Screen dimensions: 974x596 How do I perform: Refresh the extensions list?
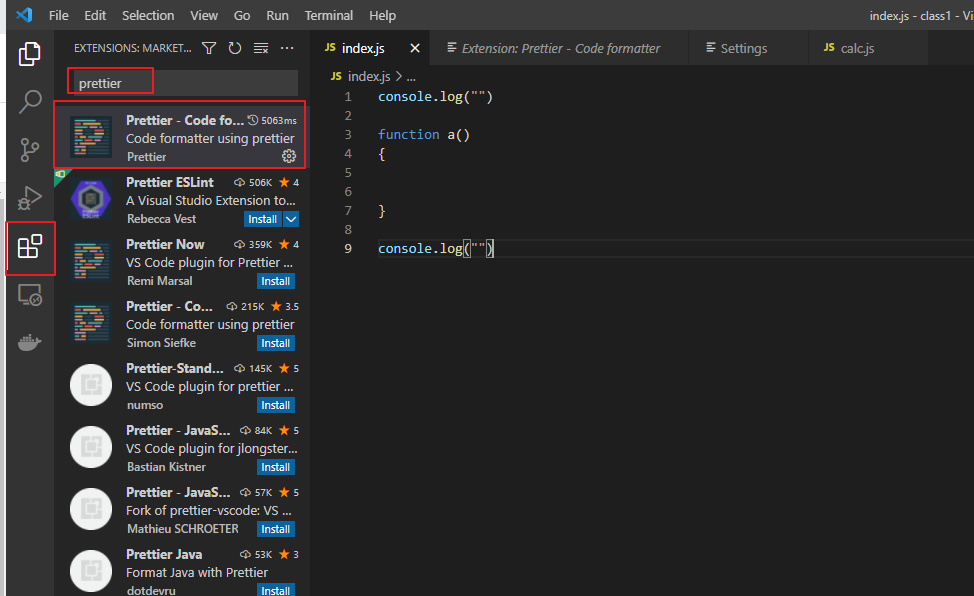coord(235,48)
